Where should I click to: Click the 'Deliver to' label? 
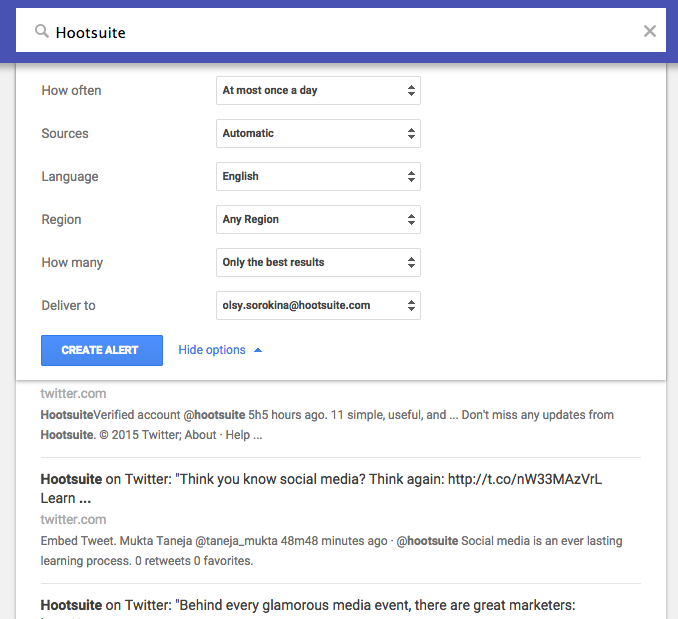pyautogui.click(x=68, y=306)
